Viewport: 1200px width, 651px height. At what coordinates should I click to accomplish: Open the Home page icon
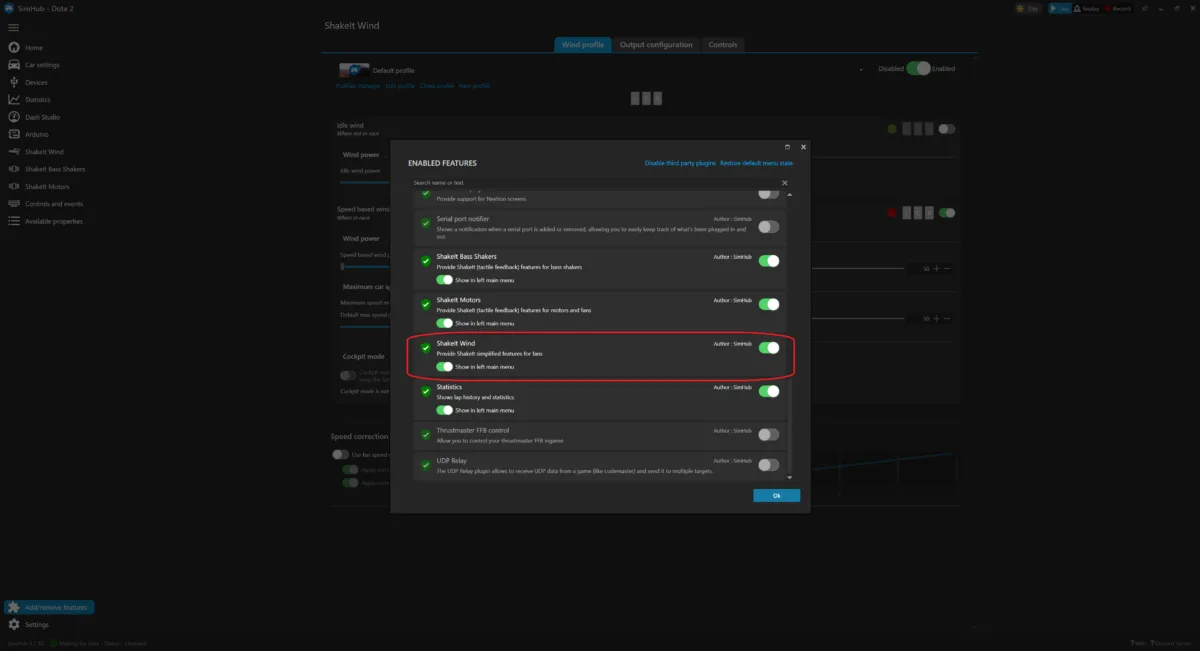click(x=14, y=47)
